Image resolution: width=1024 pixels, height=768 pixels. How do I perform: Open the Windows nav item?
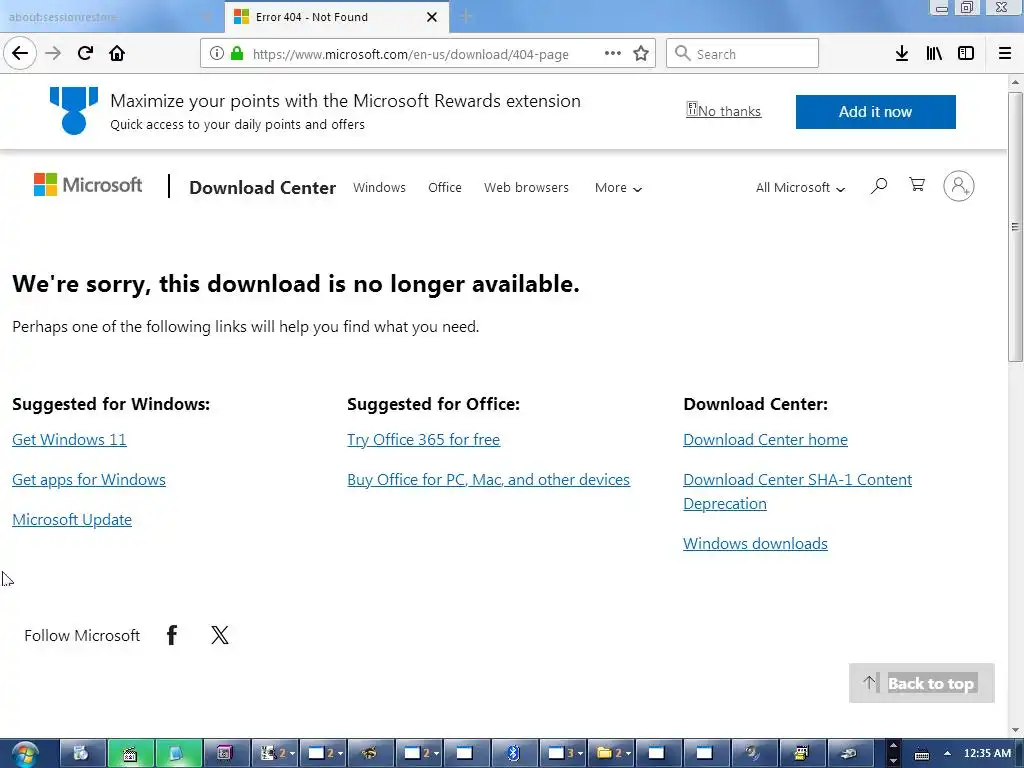[379, 187]
